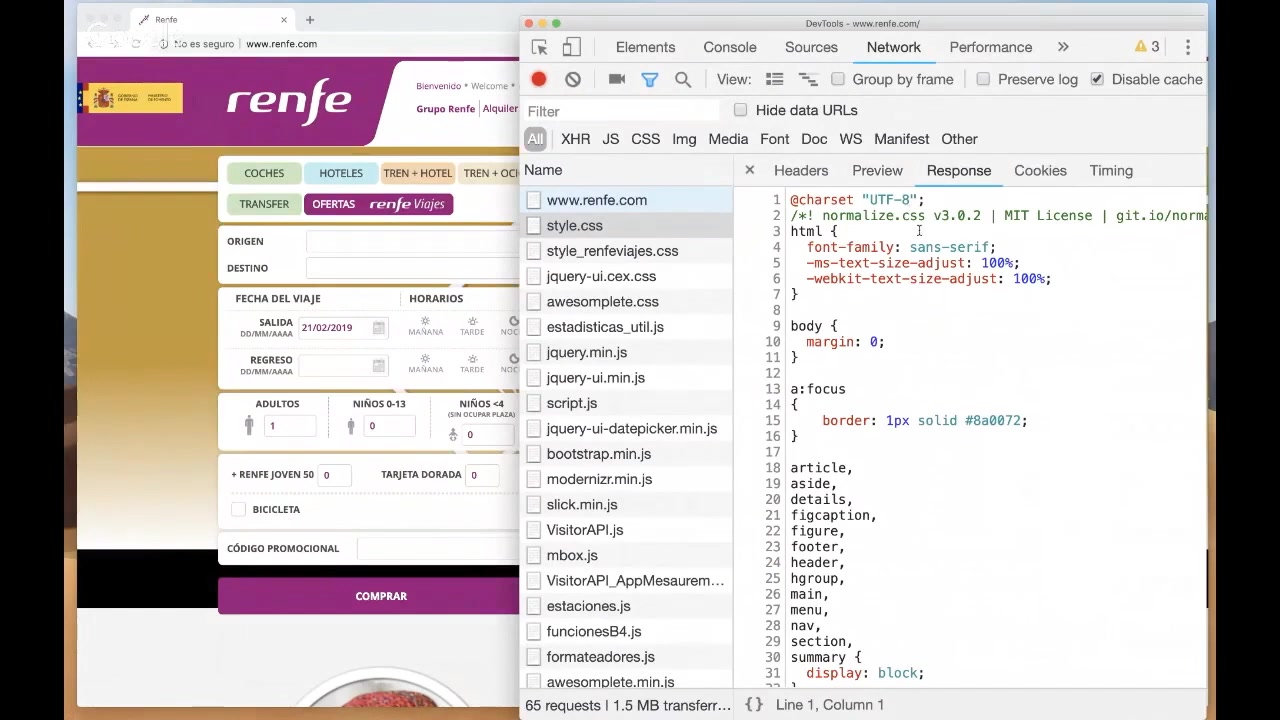Filter requests by JS type
This screenshot has height=720, width=1280.
point(610,139)
